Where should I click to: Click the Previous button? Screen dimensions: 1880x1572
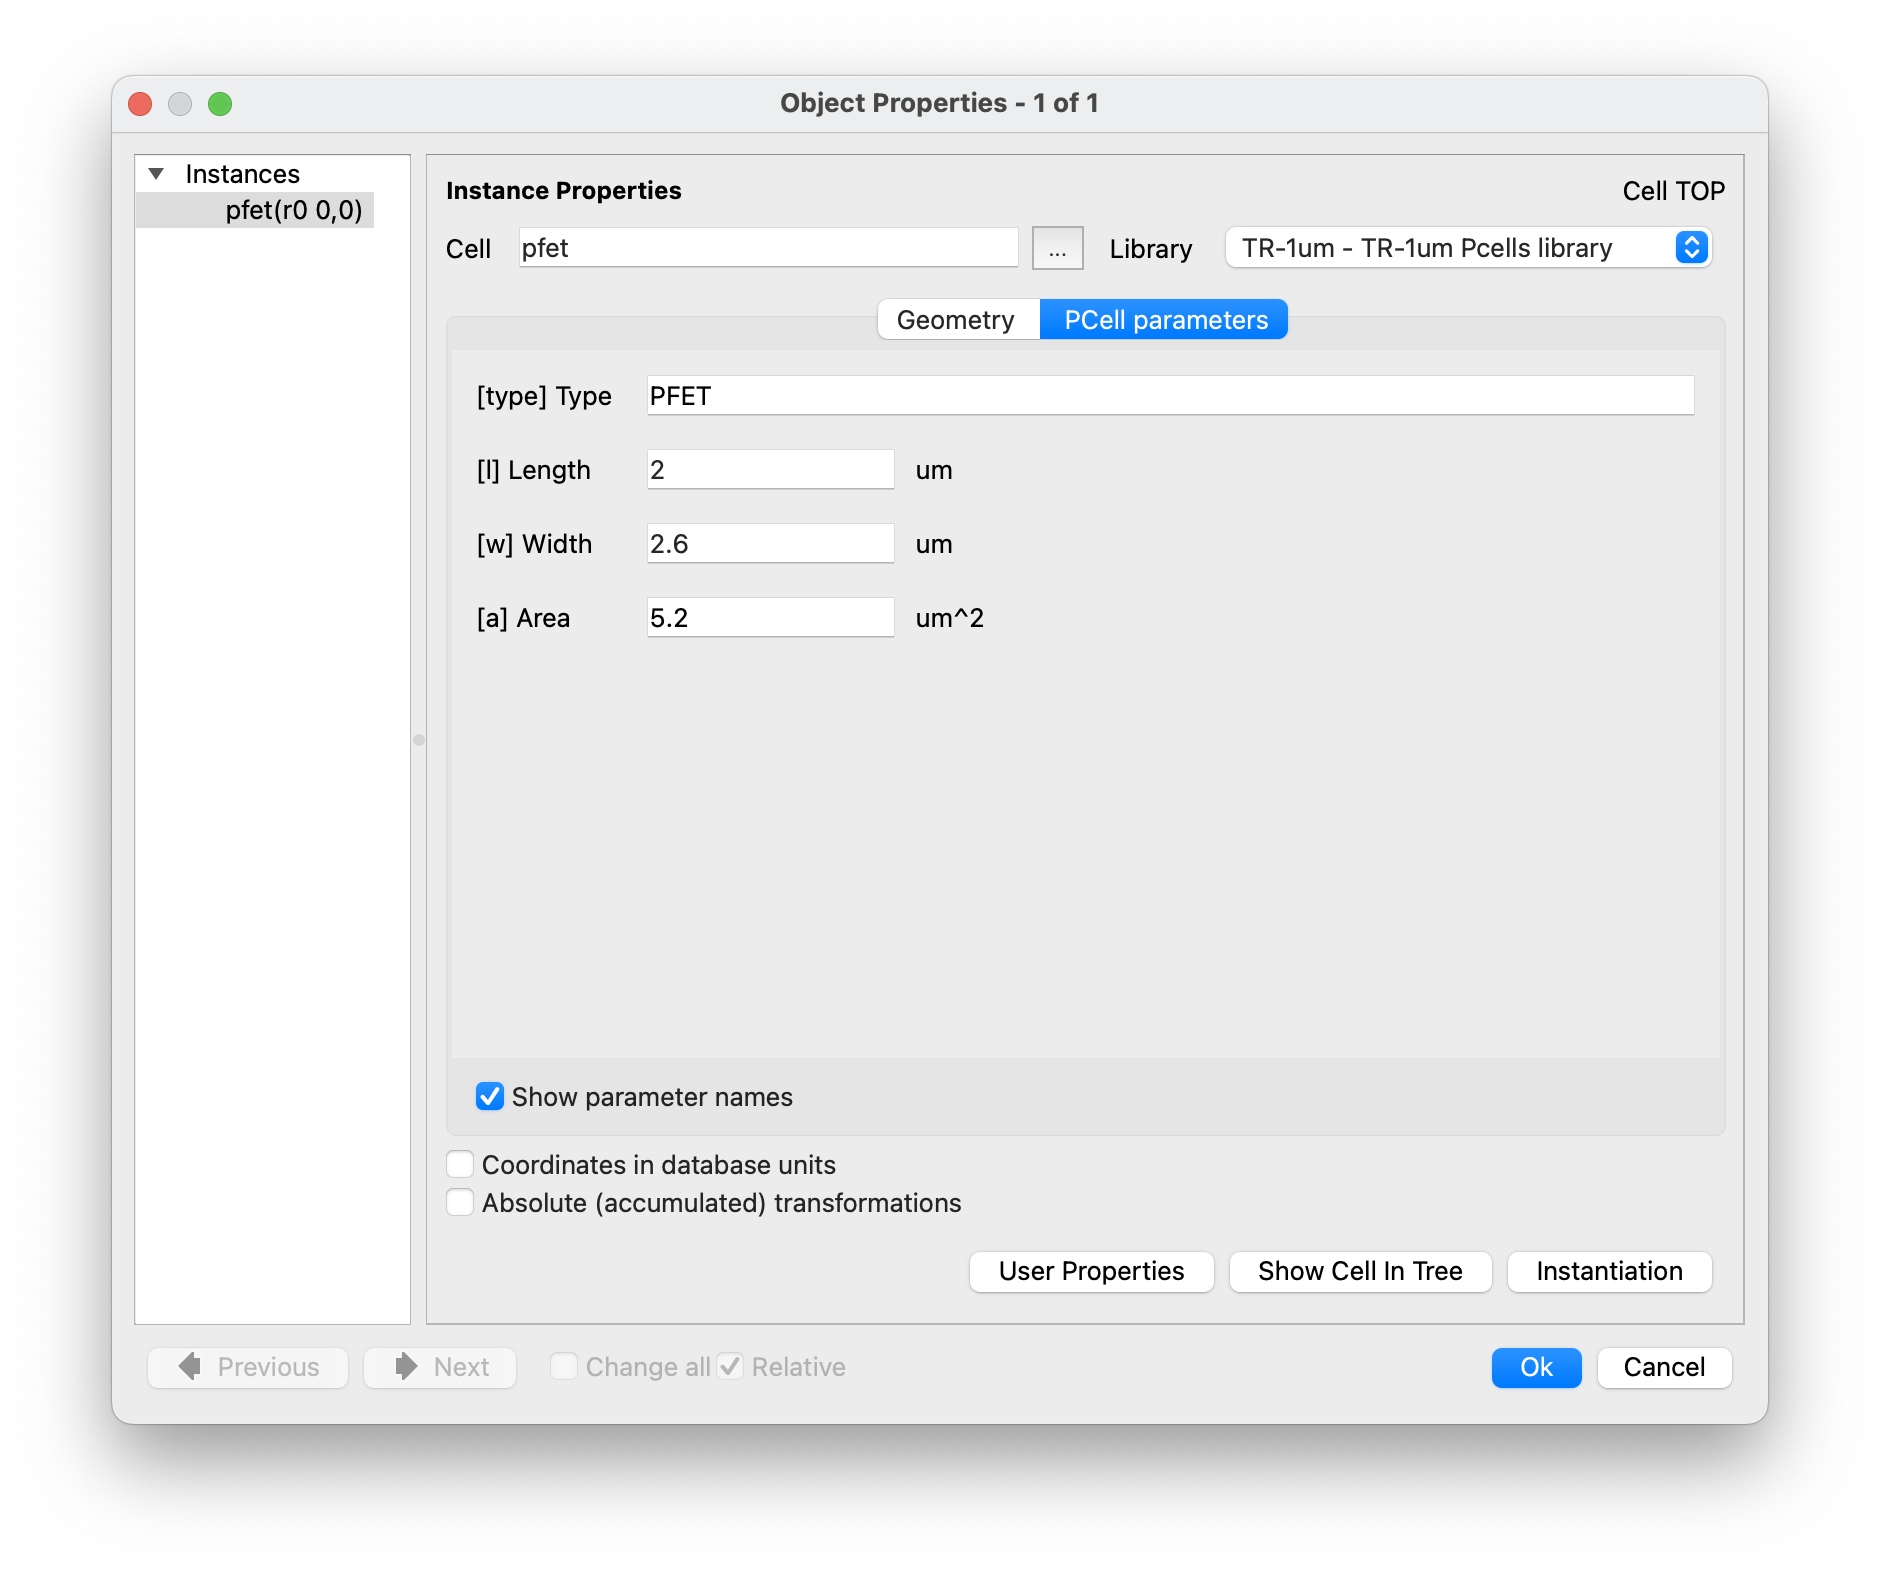(248, 1367)
